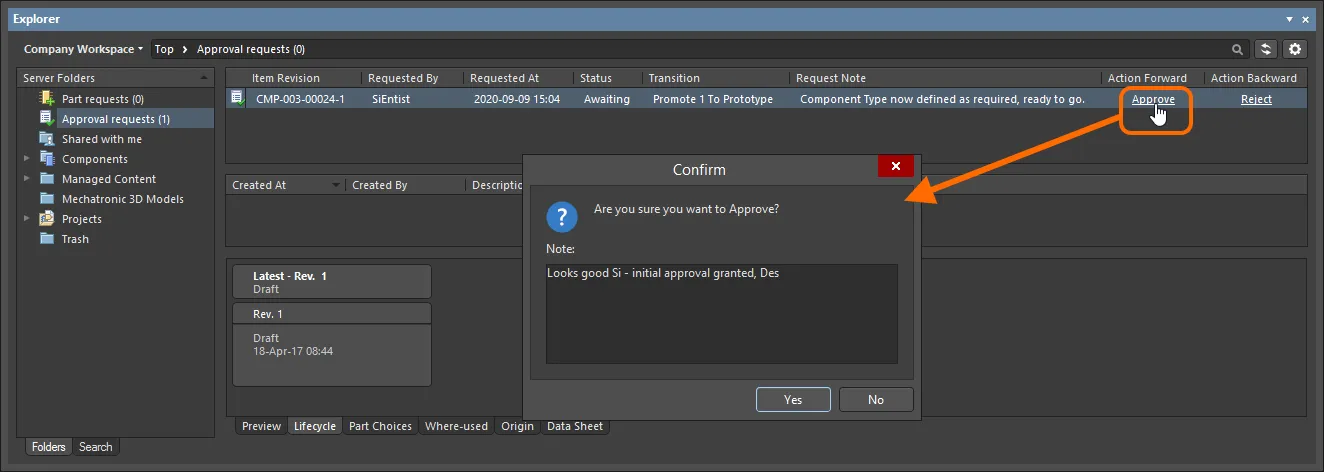Click the Approve link

pos(1153,99)
